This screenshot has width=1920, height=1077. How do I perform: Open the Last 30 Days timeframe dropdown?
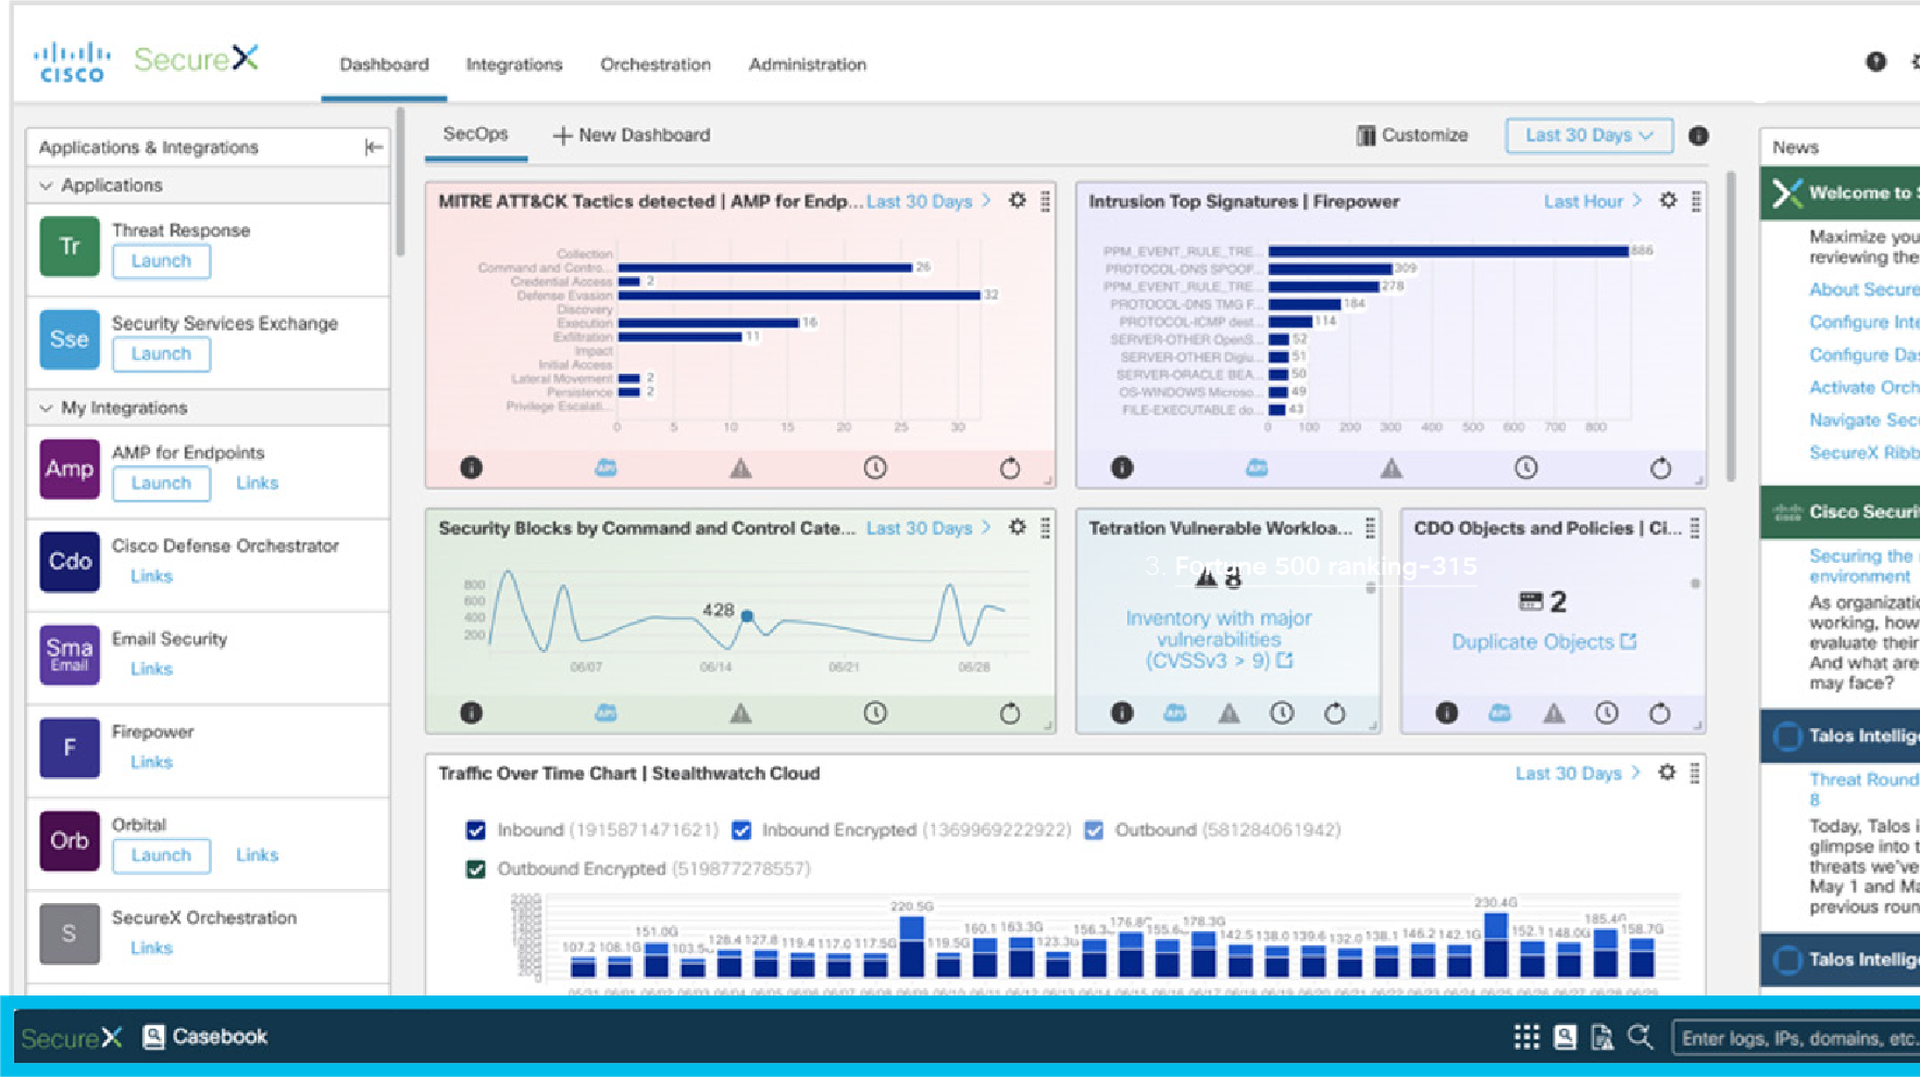(1589, 135)
